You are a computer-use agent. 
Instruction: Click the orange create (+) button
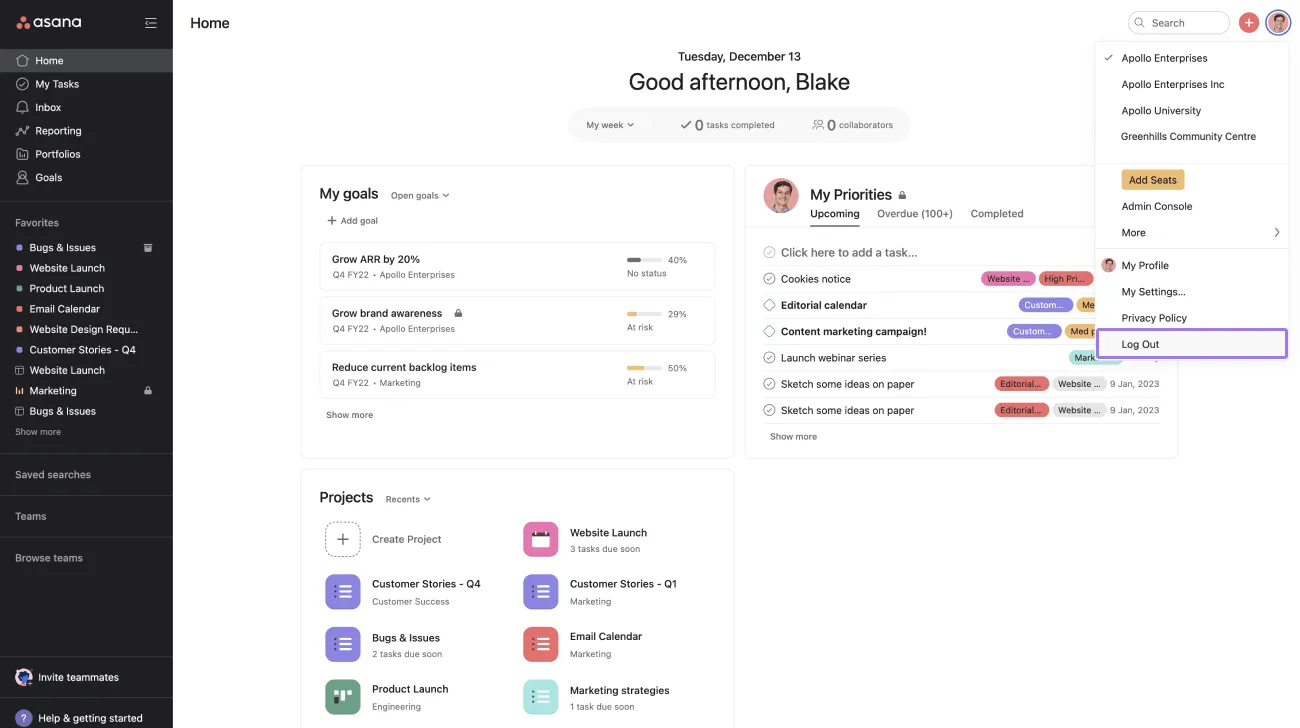(x=1248, y=21)
